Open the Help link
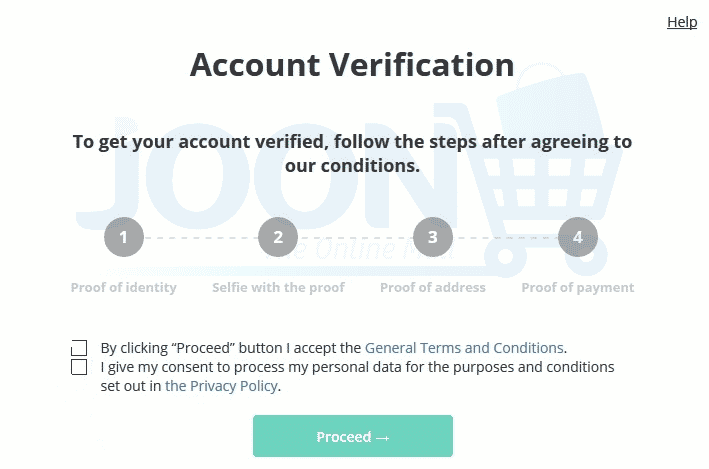Image resolution: width=709 pixels, height=469 pixels. click(x=682, y=22)
